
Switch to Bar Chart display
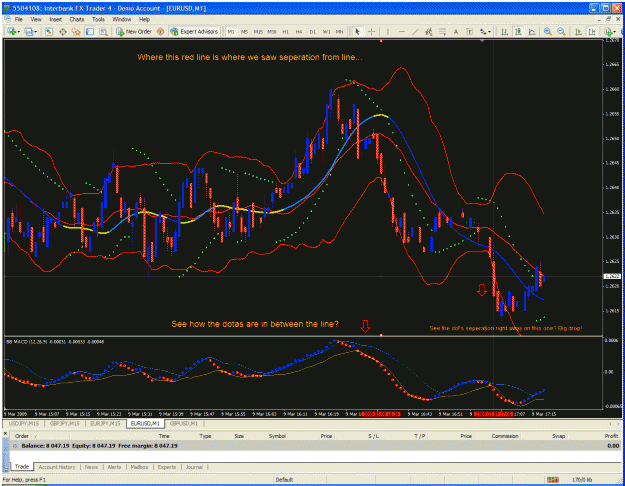[x=504, y=31]
